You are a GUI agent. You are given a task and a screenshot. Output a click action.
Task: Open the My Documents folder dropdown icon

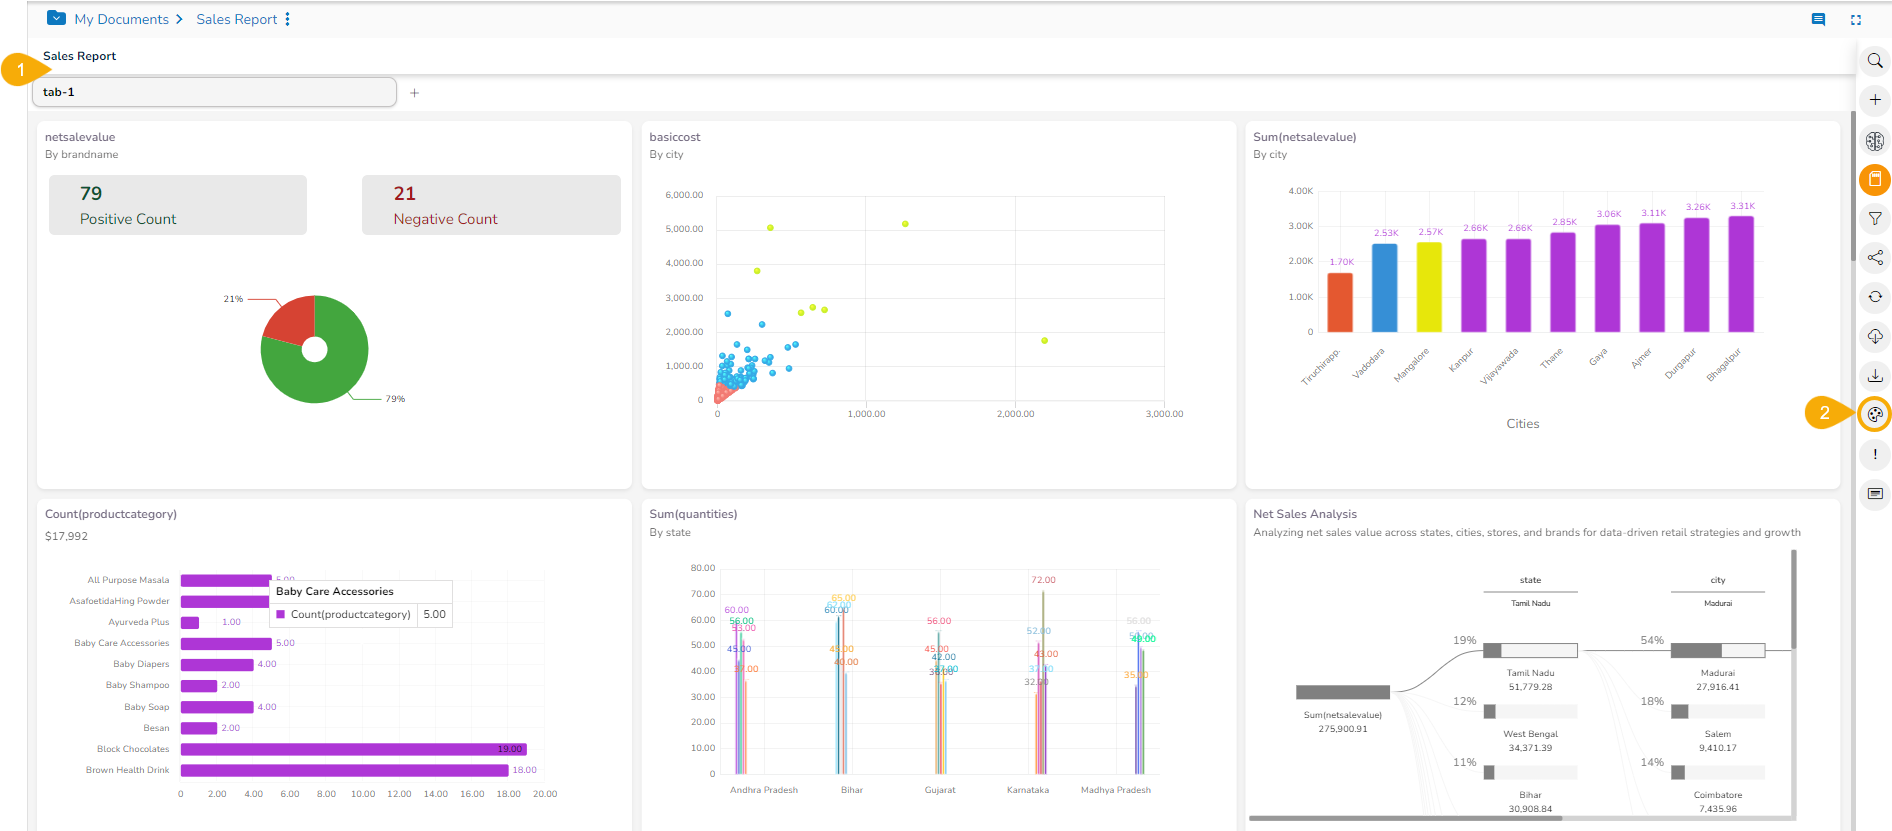click(56, 18)
